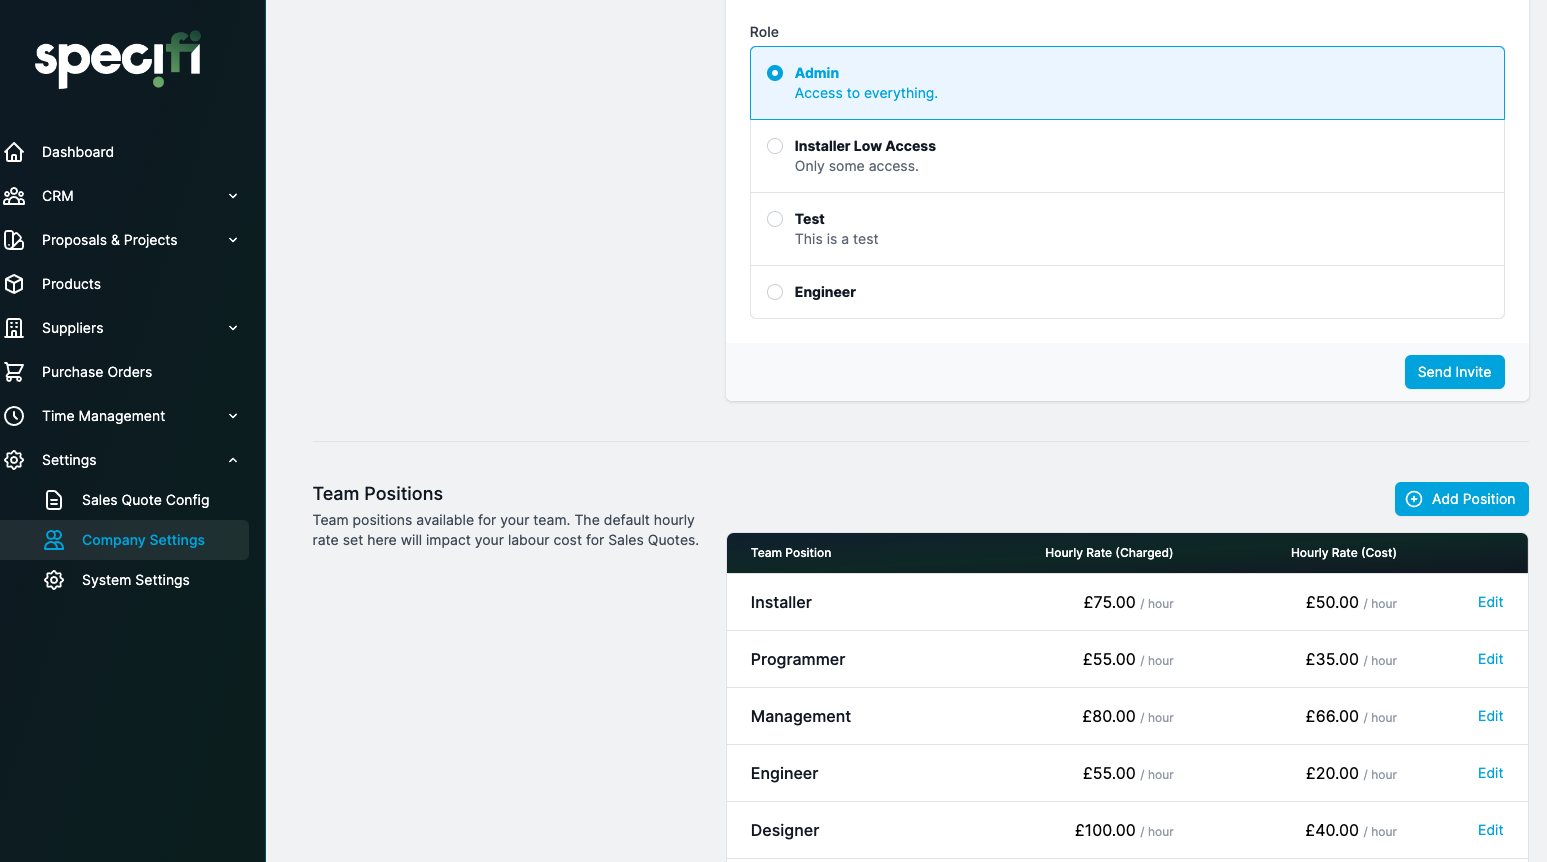
Task: Click the Sales Quote Config document icon
Action: (54, 500)
